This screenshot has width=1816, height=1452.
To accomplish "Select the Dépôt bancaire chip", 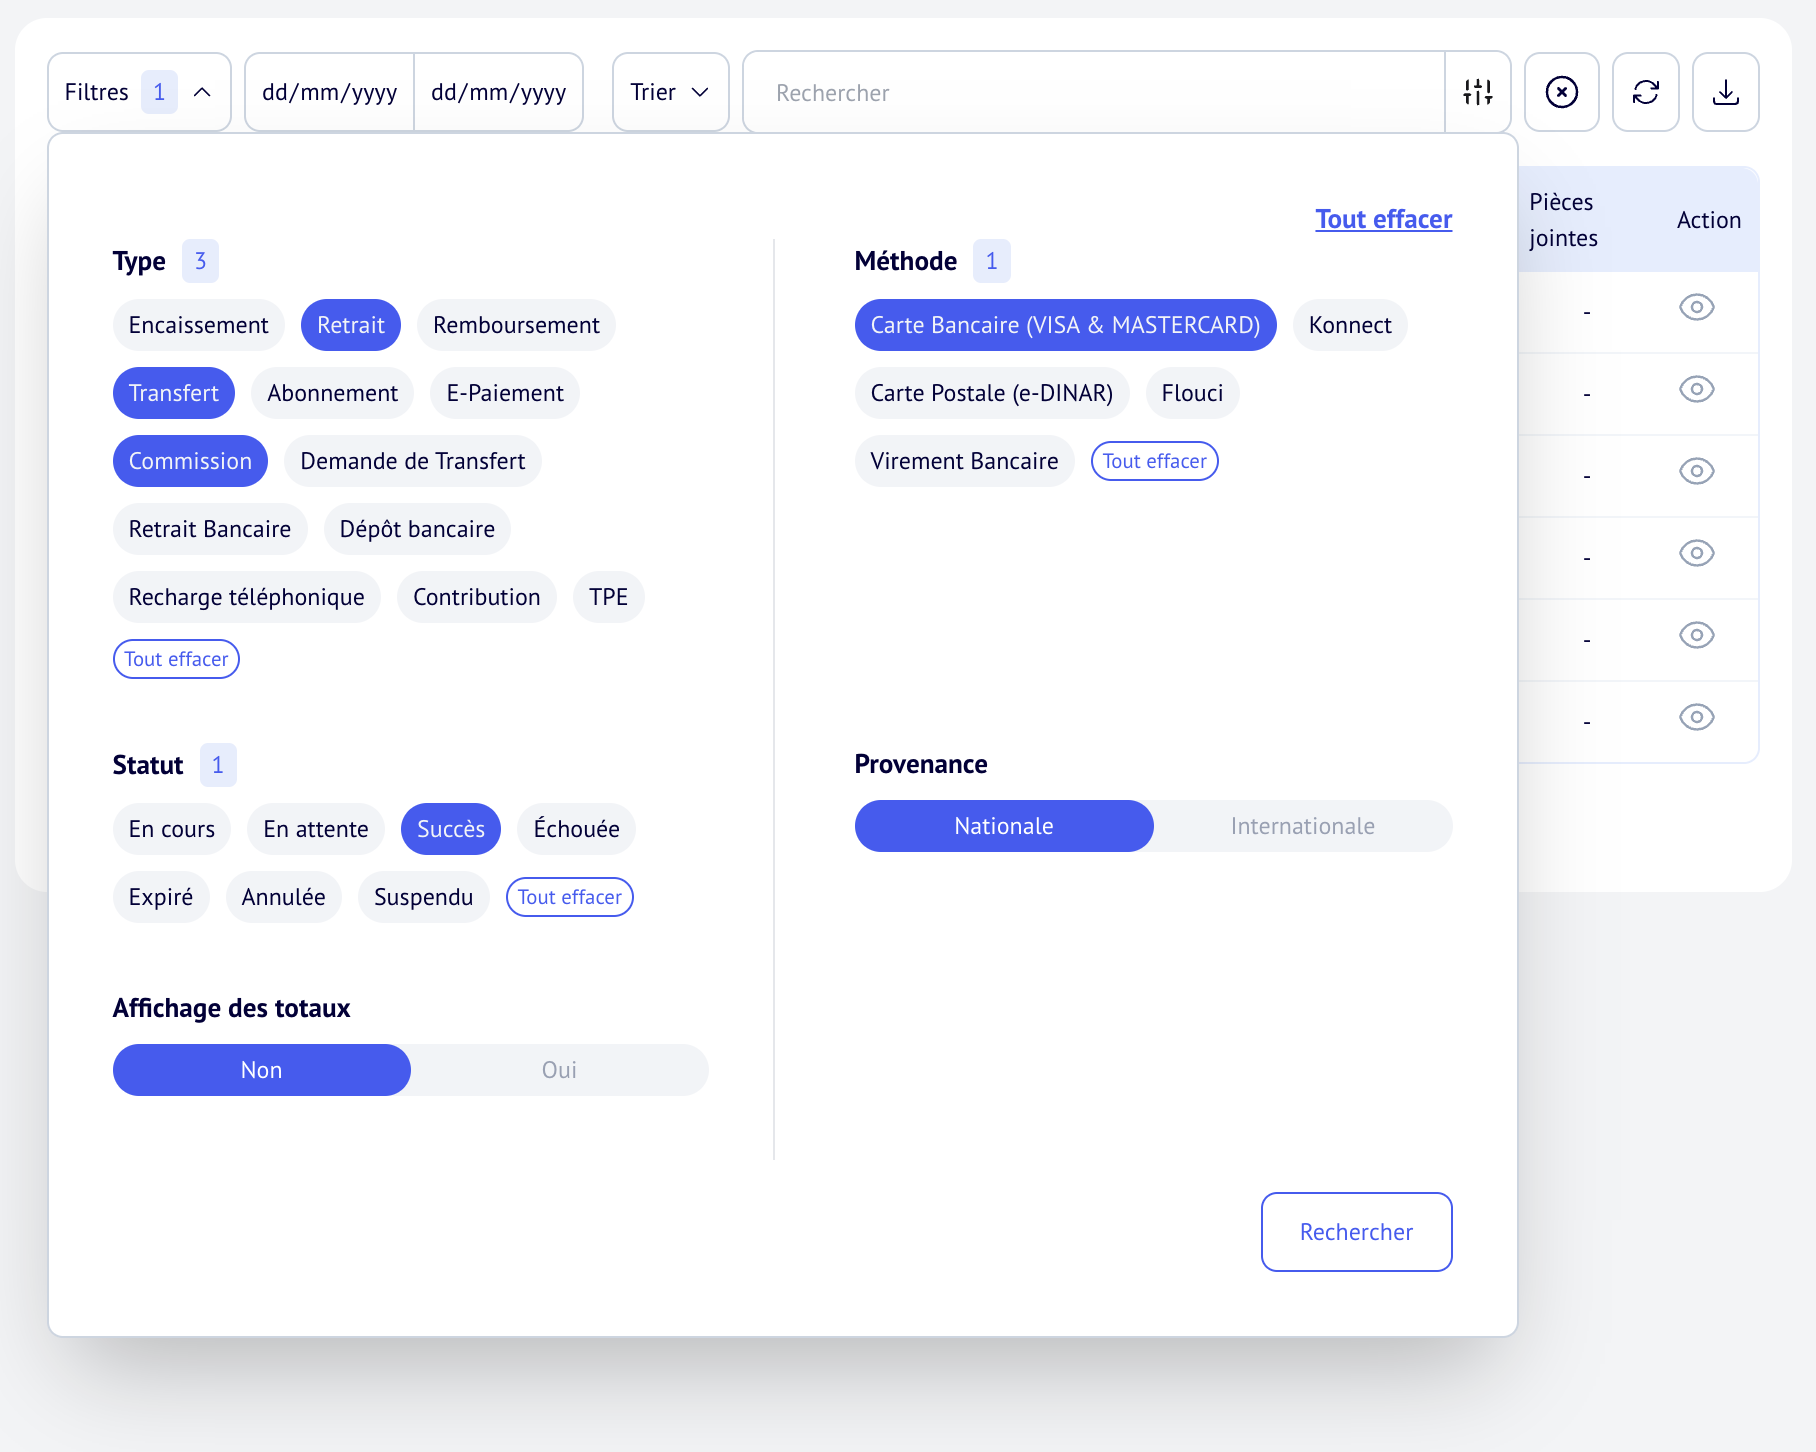I will pyautogui.click(x=417, y=529).
